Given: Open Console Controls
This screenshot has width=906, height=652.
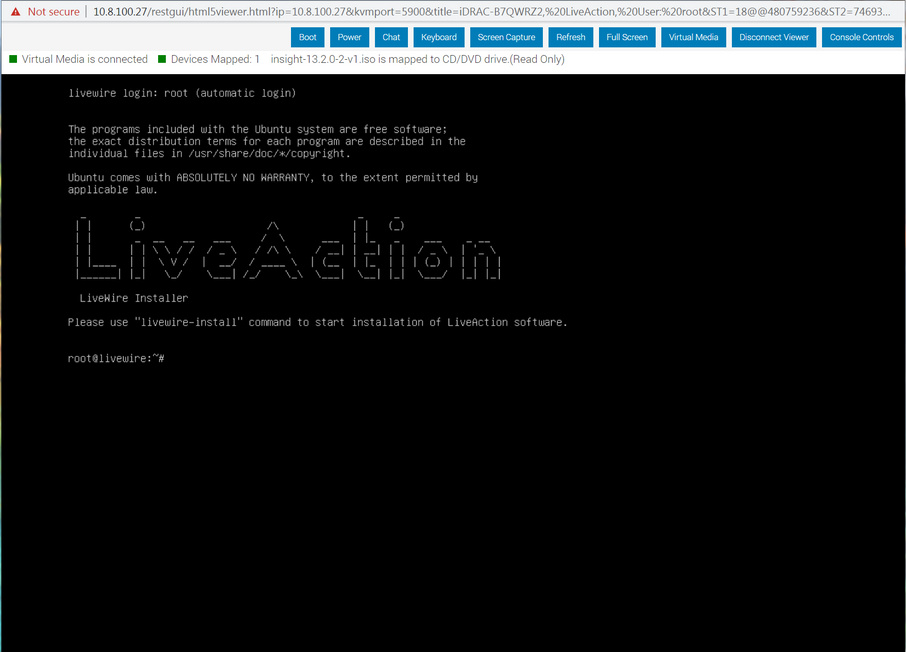Looking at the screenshot, I should click(862, 37).
